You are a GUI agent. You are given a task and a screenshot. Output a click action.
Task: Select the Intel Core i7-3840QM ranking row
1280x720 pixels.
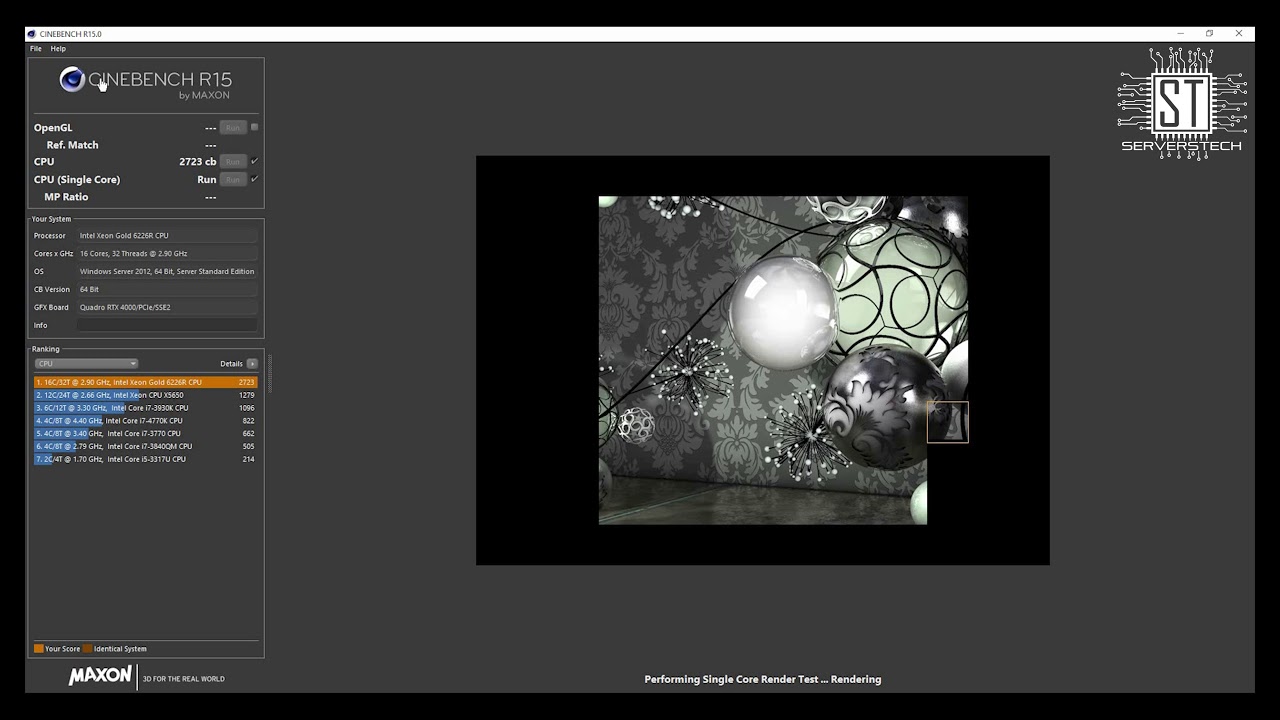(146, 446)
